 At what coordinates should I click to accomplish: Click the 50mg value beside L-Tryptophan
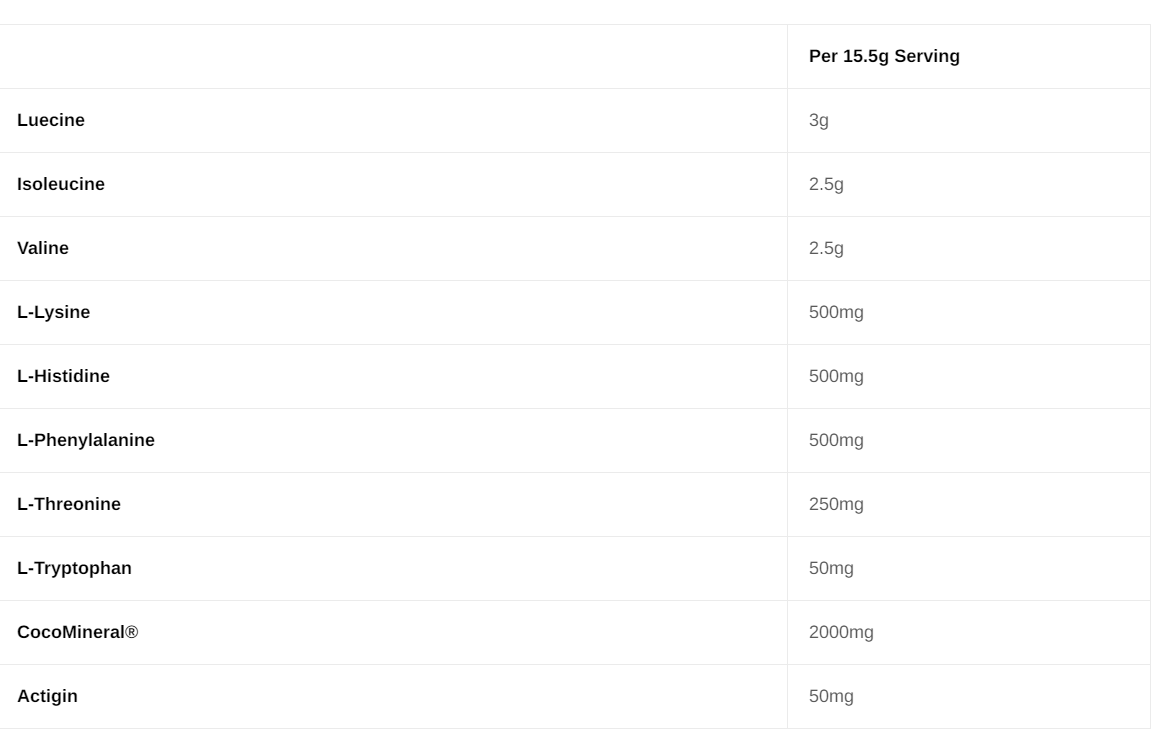click(831, 568)
